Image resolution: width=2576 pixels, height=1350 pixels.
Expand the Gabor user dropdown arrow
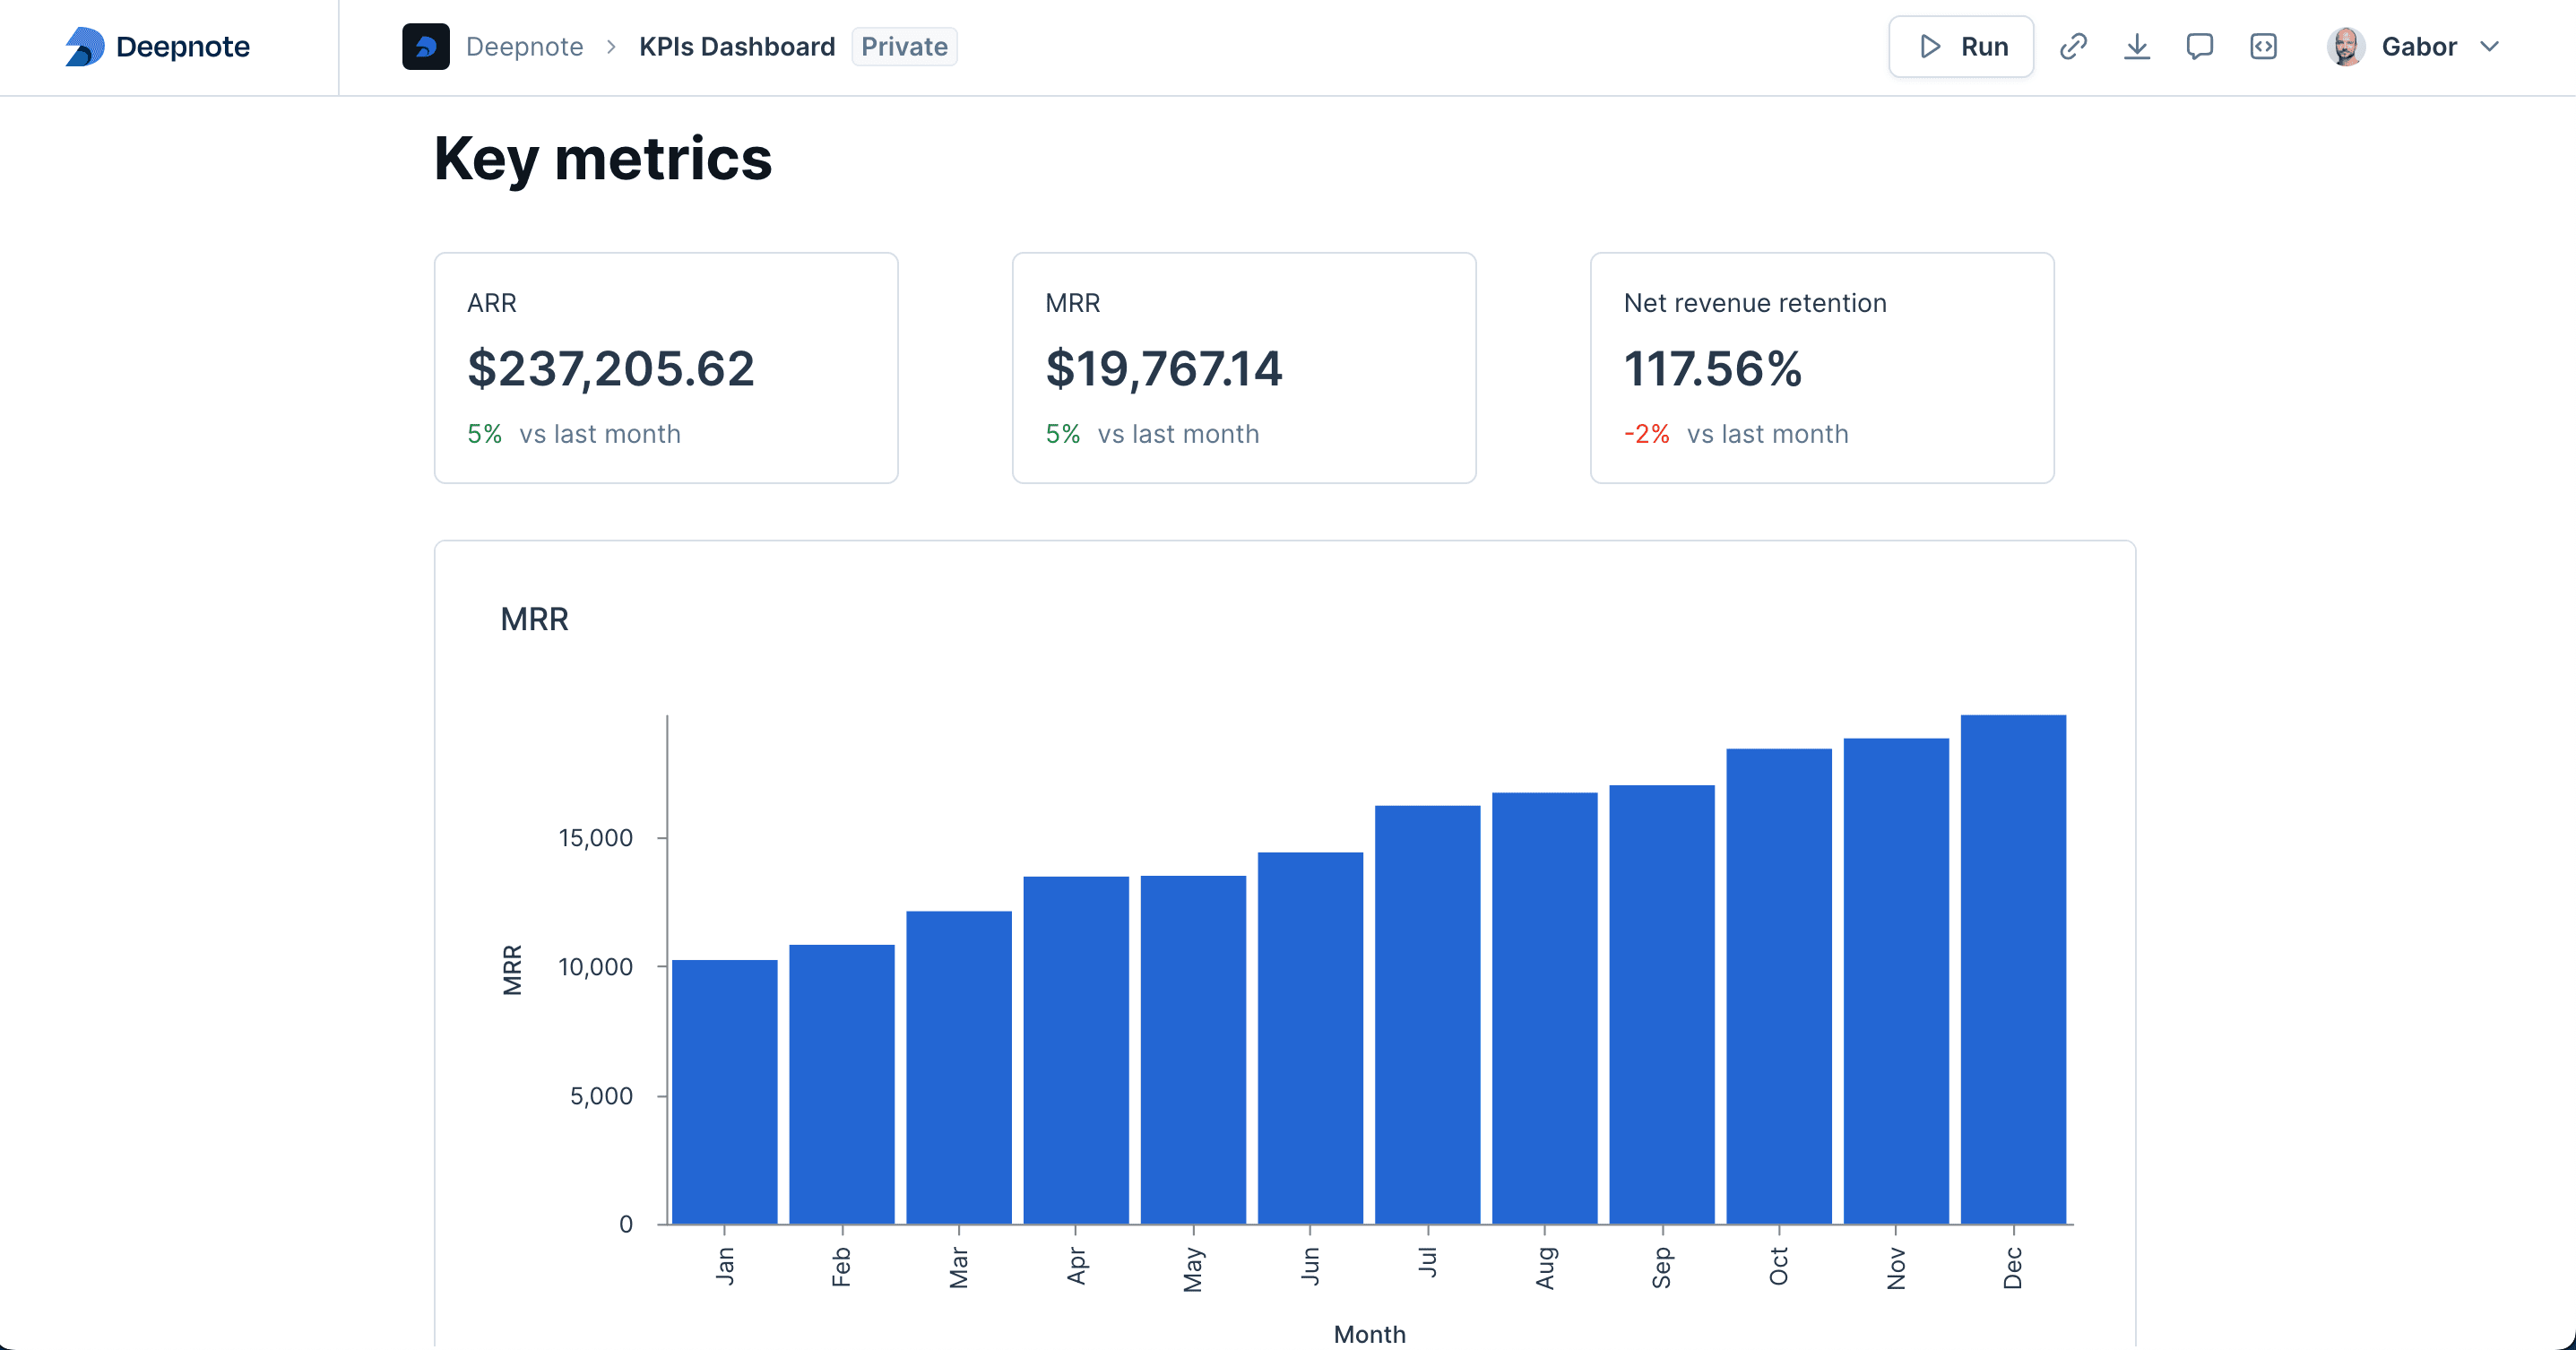coord(2489,47)
